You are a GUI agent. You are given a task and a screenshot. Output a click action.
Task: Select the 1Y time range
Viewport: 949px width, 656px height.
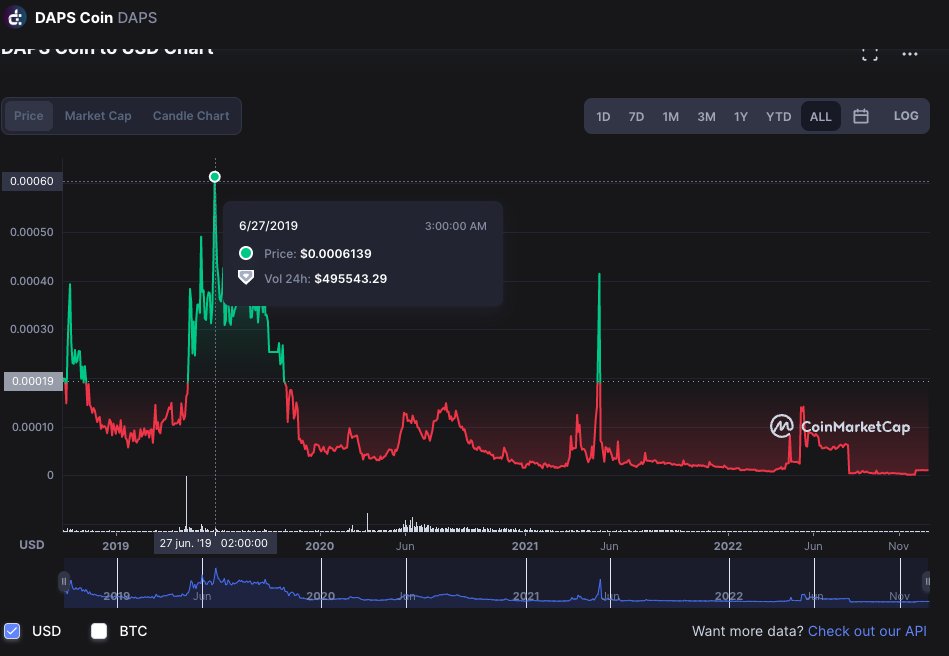coord(741,116)
